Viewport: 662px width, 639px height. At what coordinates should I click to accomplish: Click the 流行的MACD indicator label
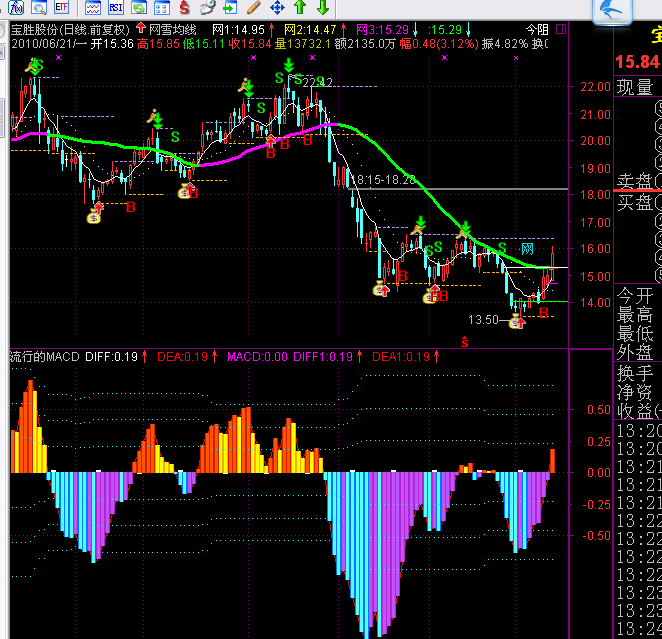44,356
